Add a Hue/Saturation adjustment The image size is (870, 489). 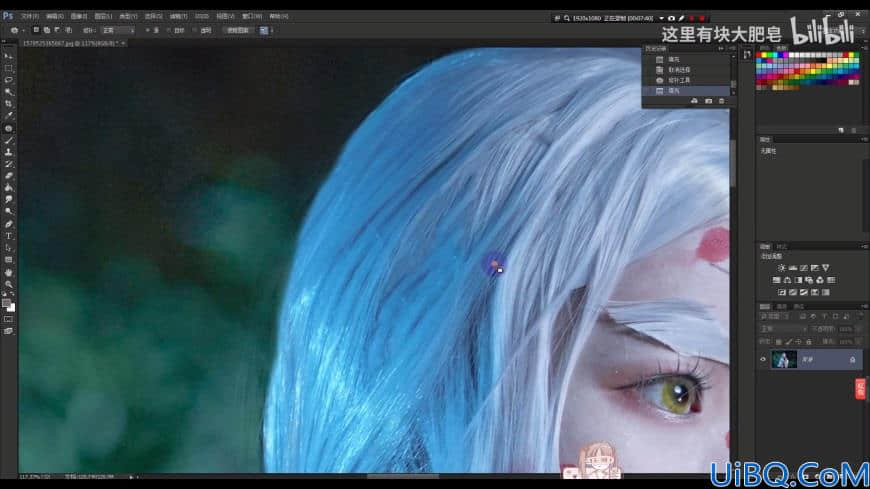[776, 280]
